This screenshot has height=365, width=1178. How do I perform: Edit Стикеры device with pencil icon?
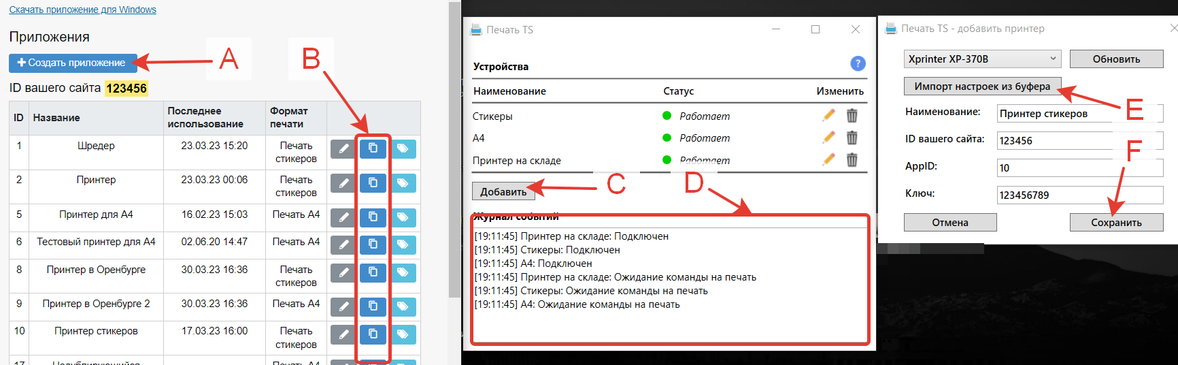click(829, 116)
